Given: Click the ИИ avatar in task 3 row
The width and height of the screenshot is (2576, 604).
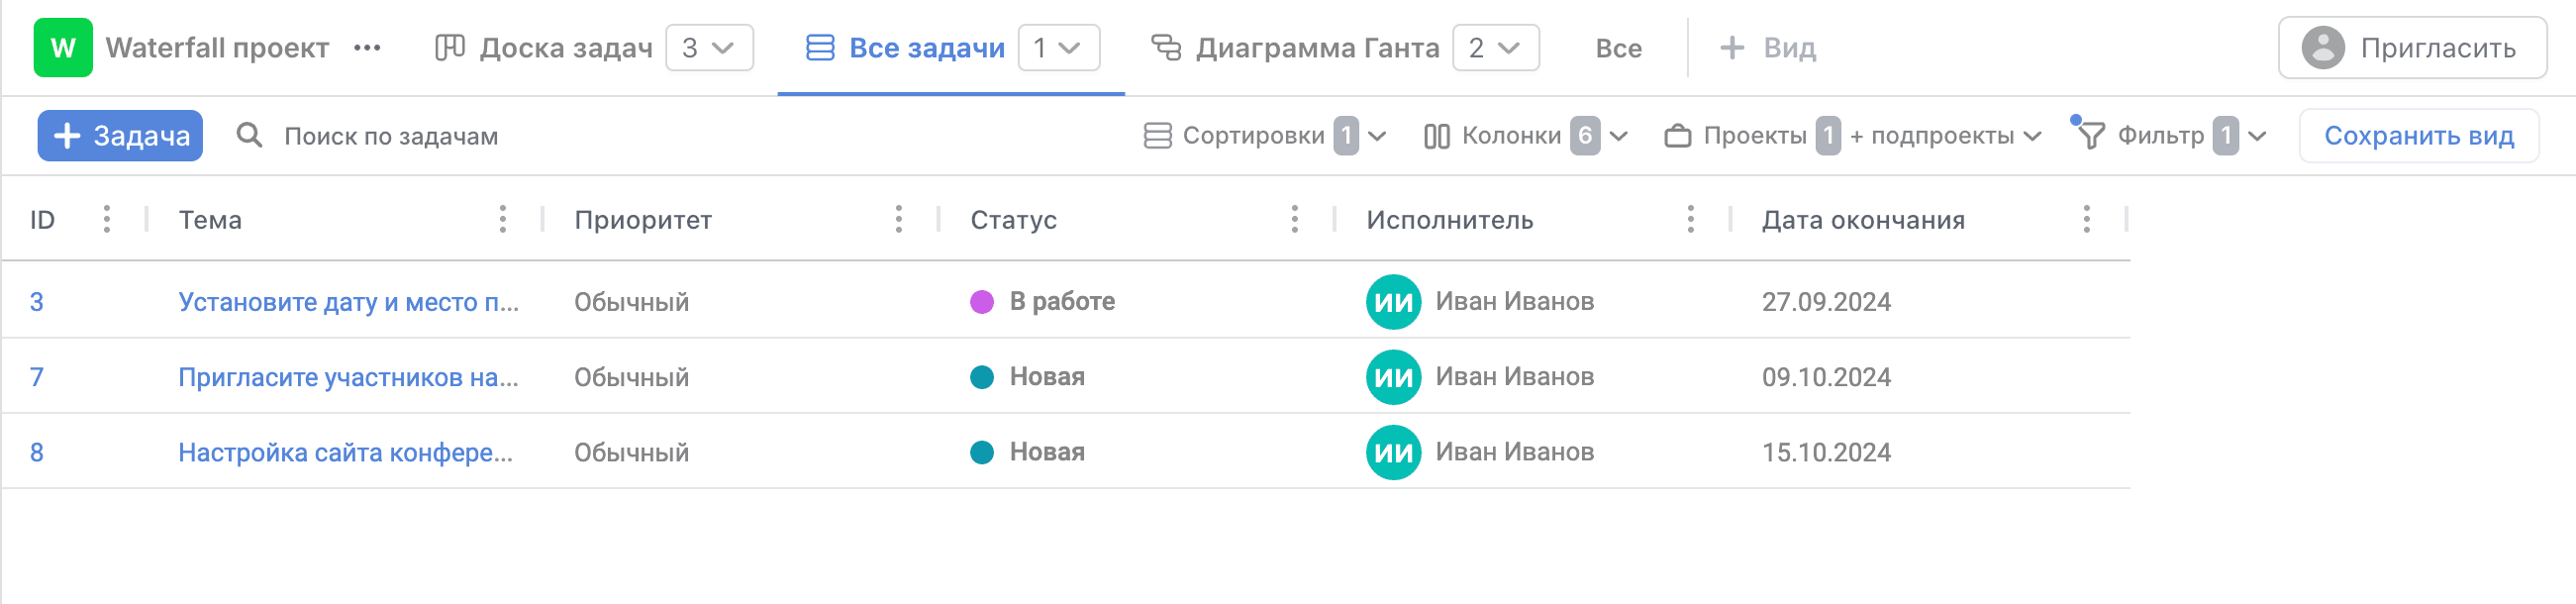Looking at the screenshot, I should (1393, 301).
